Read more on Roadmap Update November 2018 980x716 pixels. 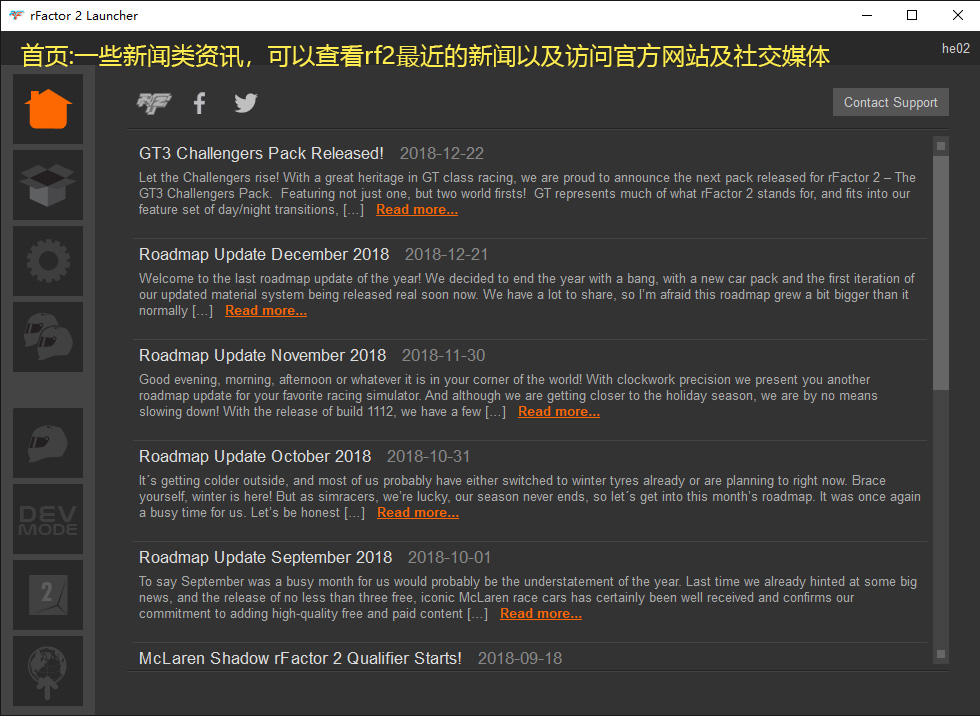(559, 412)
